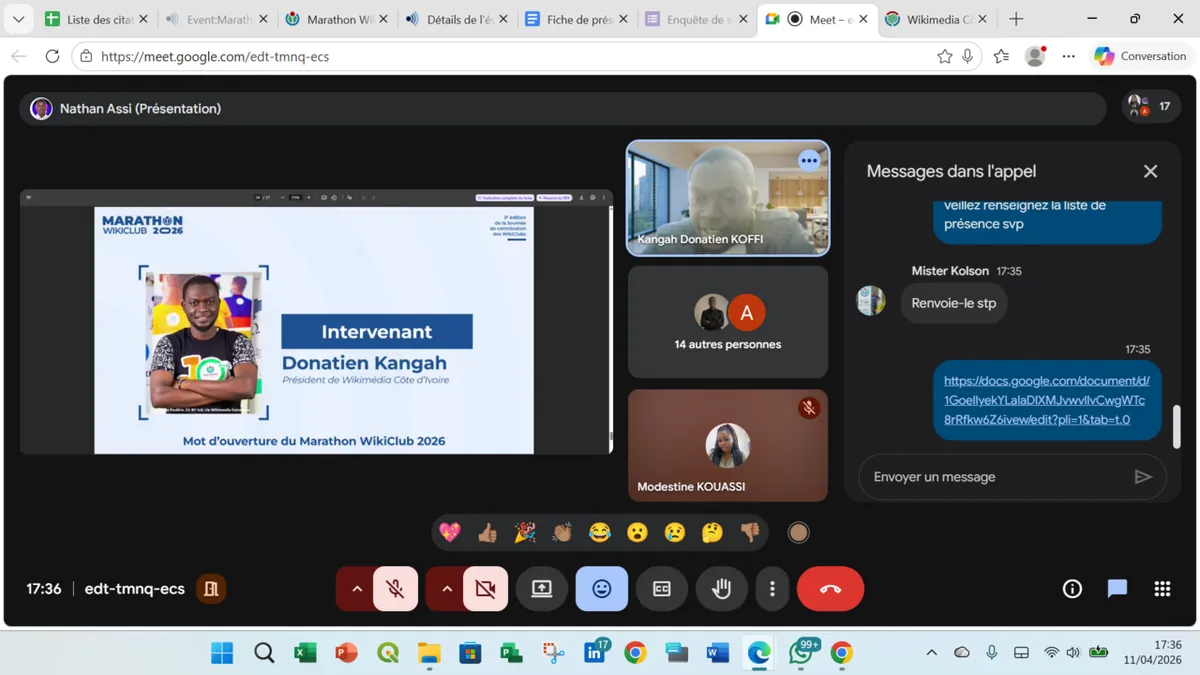Open the activities grid icon
The width and height of the screenshot is (1200, 675).
(1162, 589)
